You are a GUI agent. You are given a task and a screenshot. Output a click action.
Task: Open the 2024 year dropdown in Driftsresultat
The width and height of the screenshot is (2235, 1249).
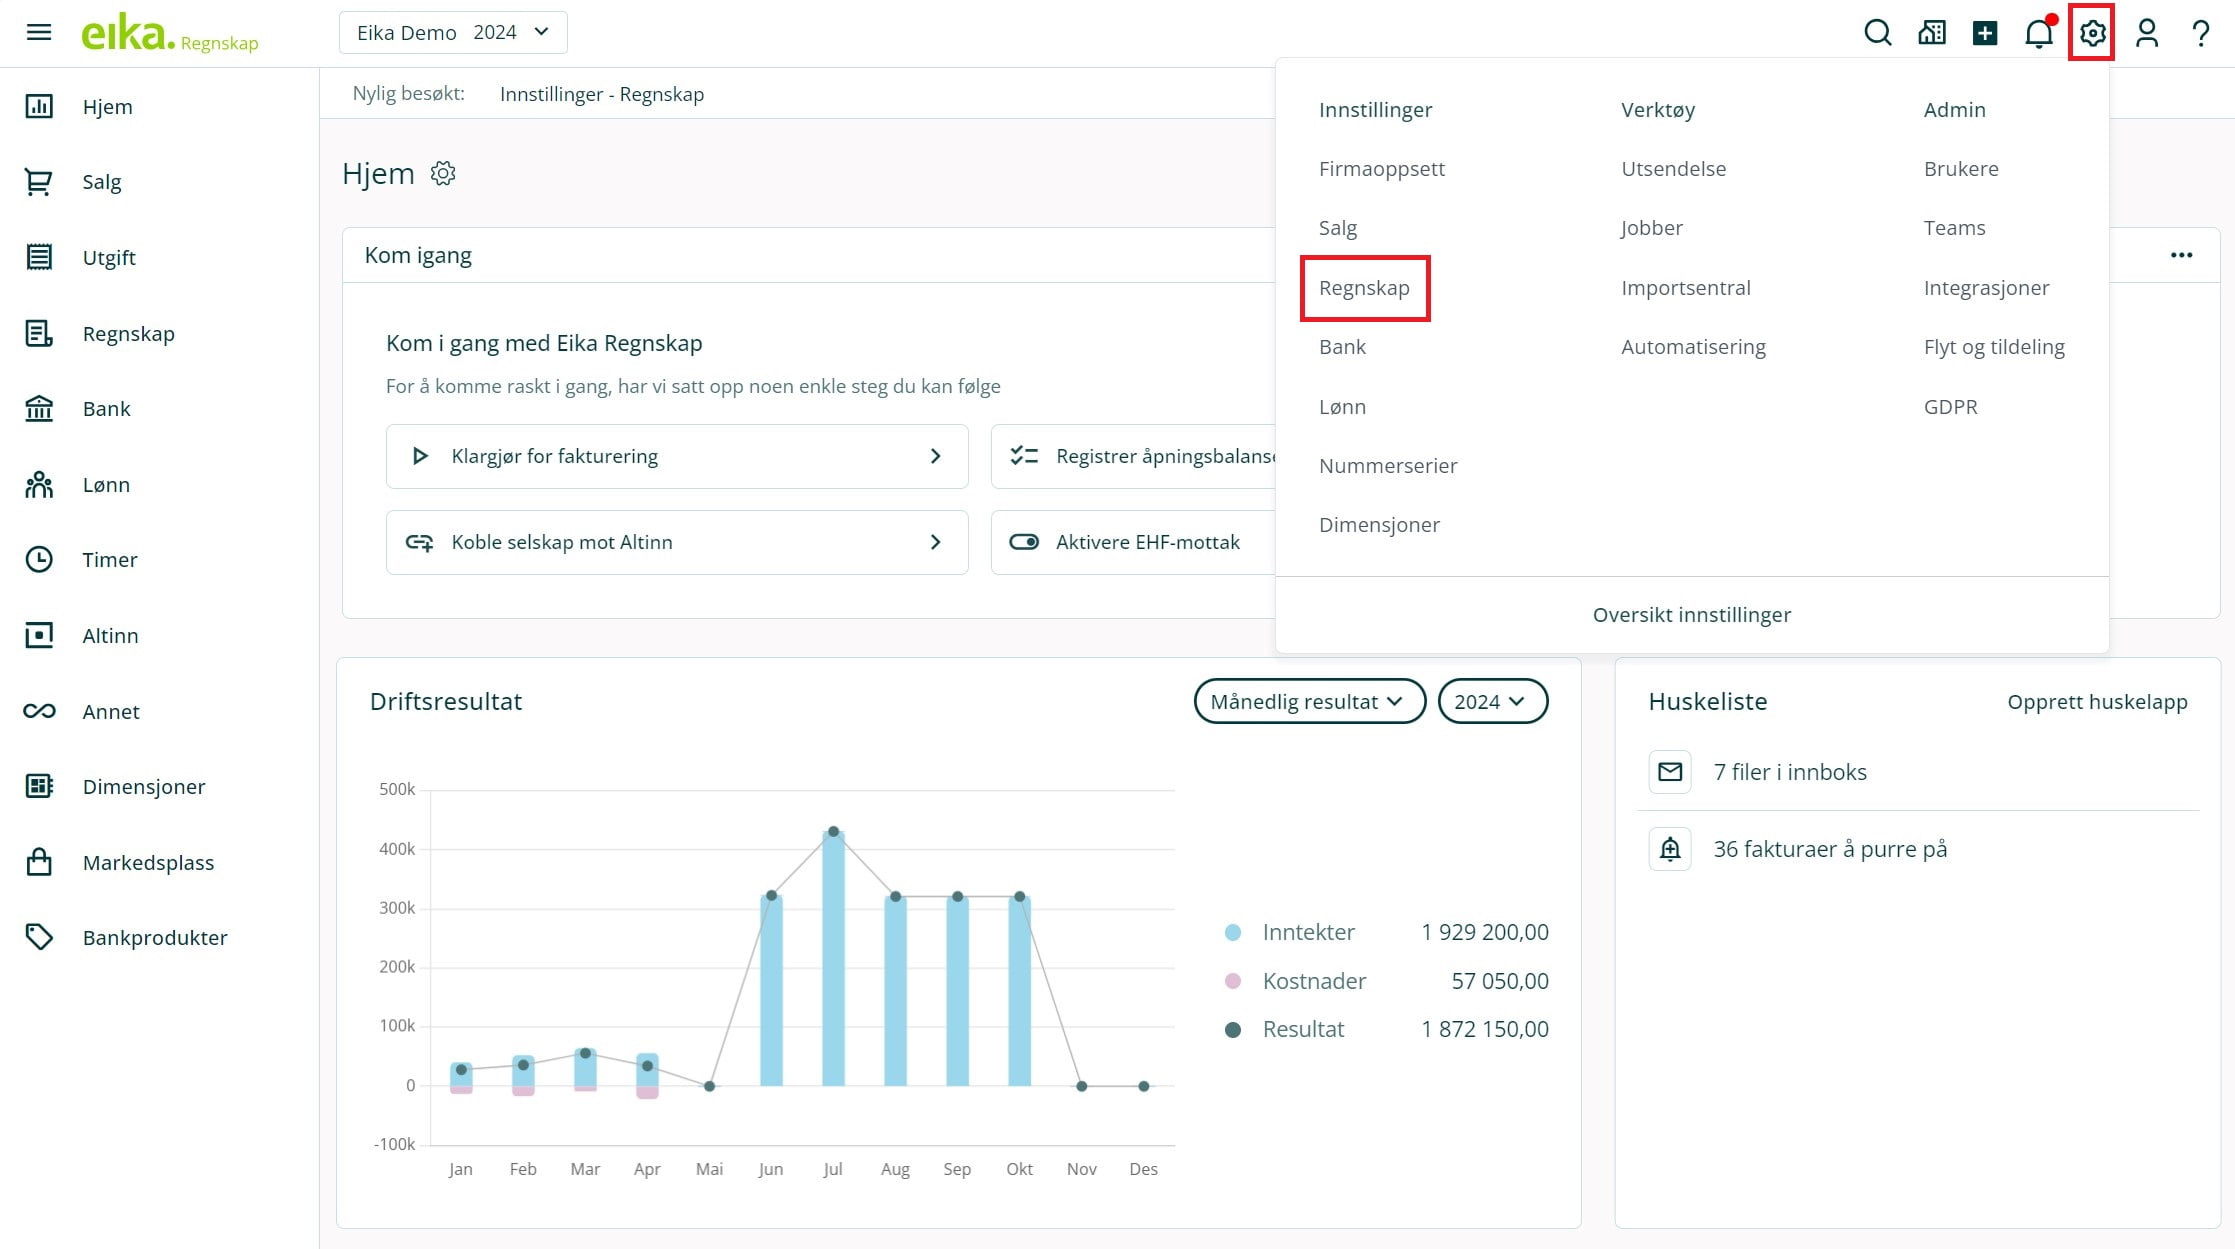[x=1491, y=701]
